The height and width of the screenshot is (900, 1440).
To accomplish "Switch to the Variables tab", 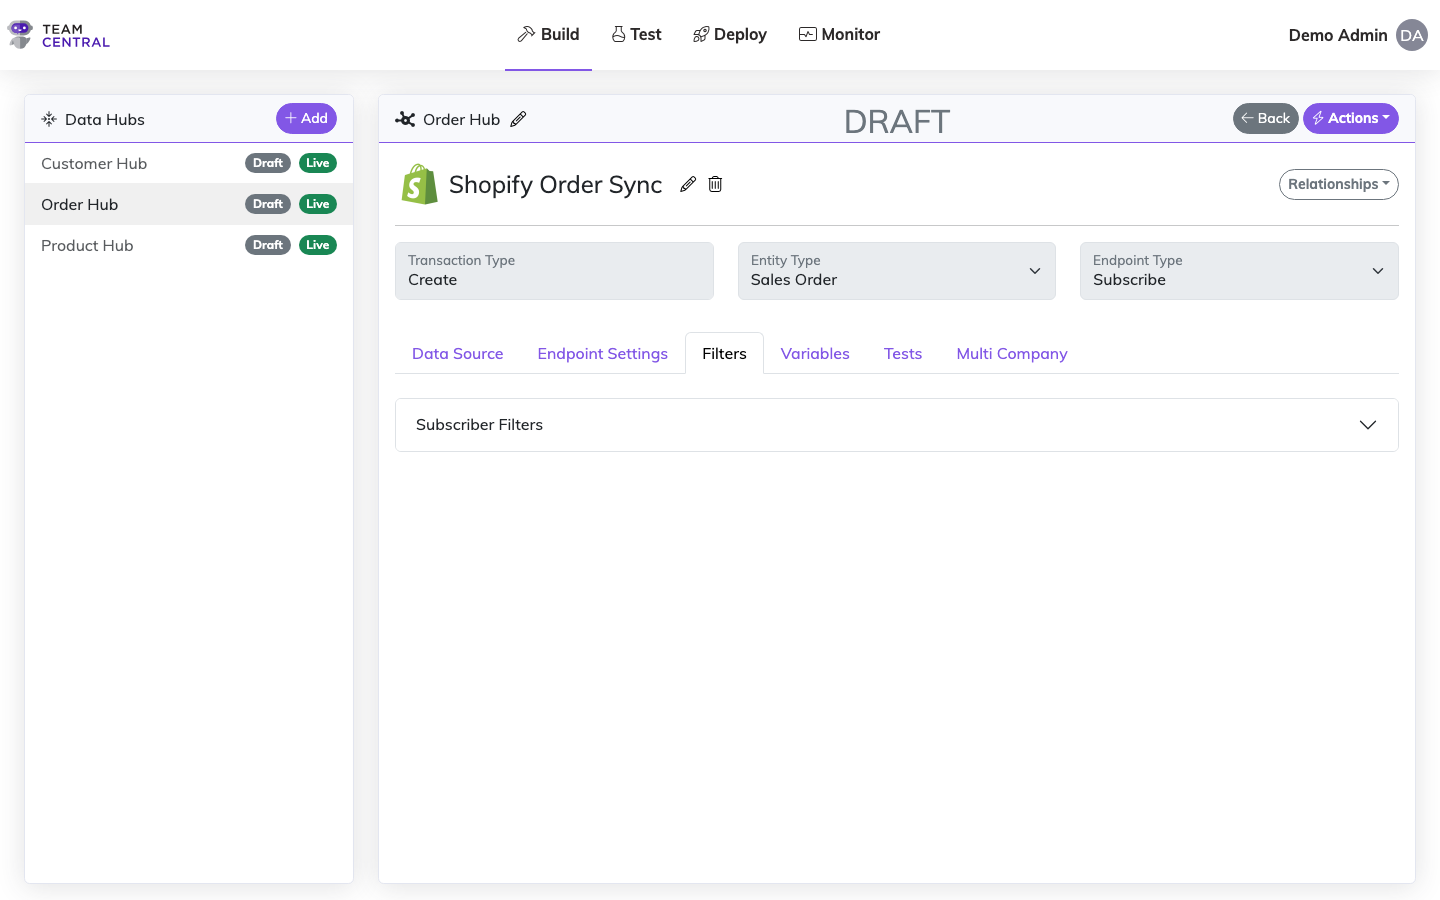I will [x=814, y=353].
